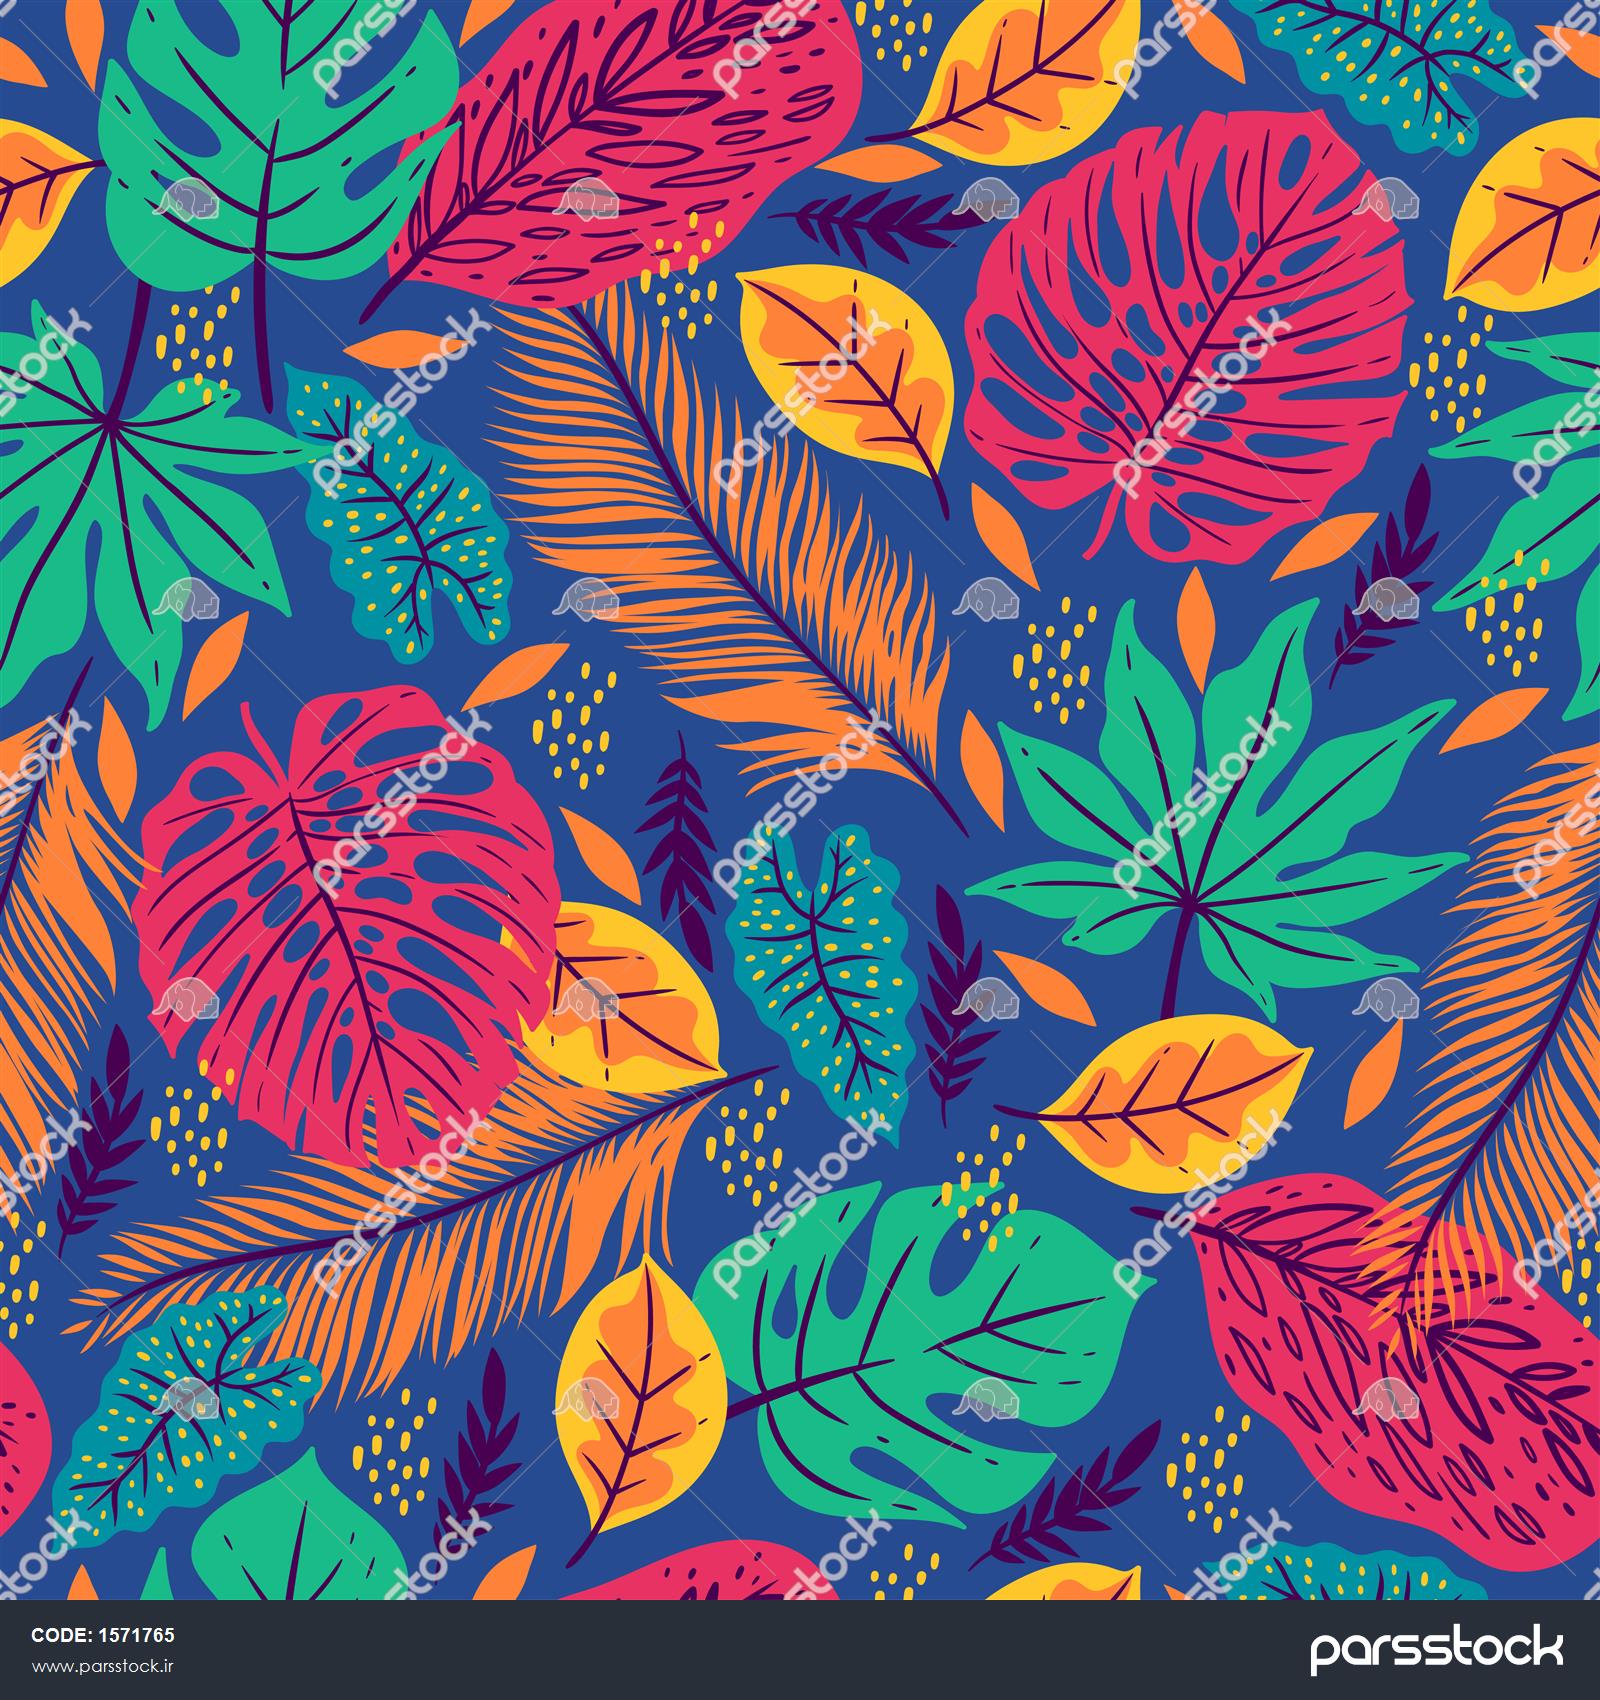
Task: Click the yellow-orange leaf left of upper-right monstera
Action: (850, 370)
